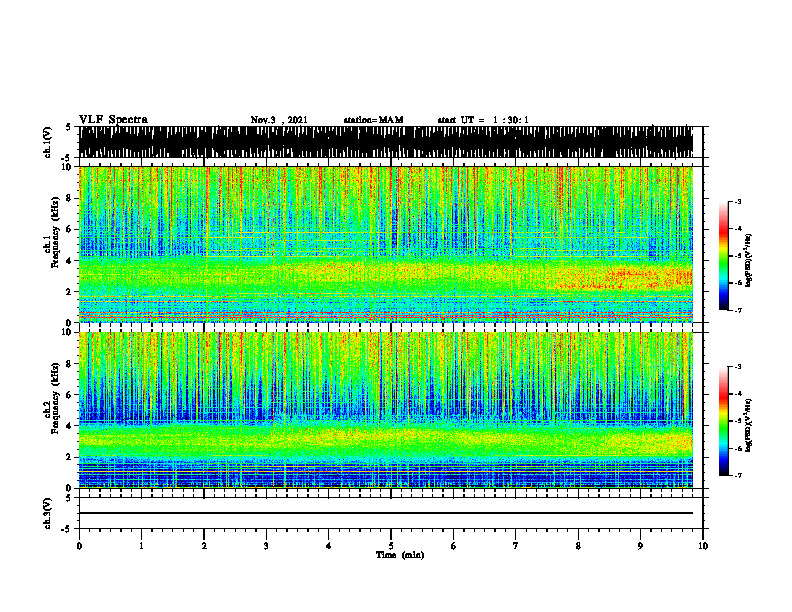Click the time axis tick label "3"
The width and height of the screenshot is (792, 612).
pyautogui.click(x=266, y=546)
